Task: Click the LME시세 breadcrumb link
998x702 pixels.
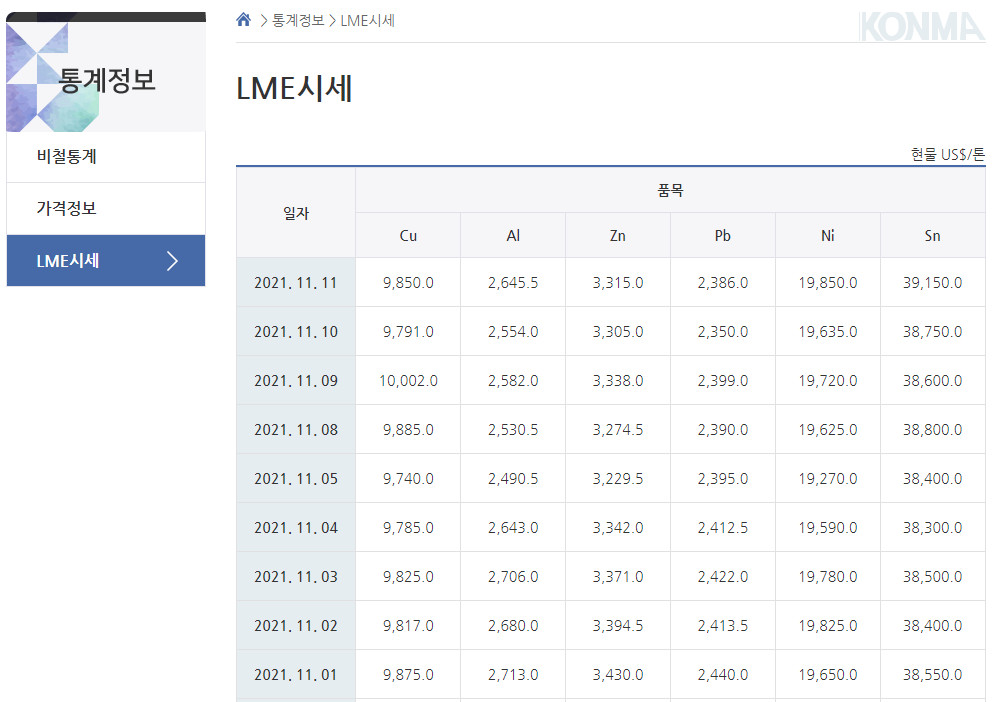Action: click(x=367, y=20)
